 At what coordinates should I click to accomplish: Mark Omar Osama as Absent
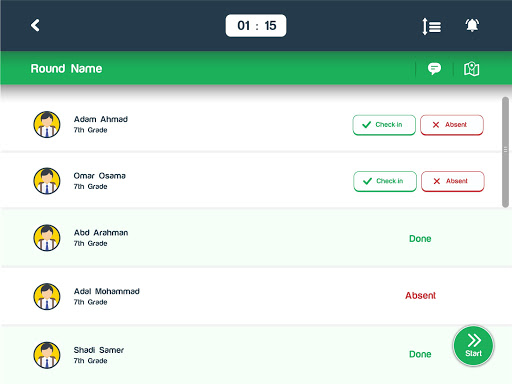453,181
